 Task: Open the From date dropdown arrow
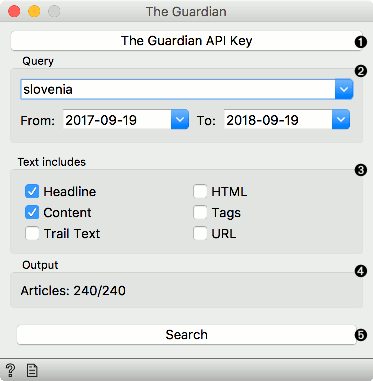pos(180,119)
